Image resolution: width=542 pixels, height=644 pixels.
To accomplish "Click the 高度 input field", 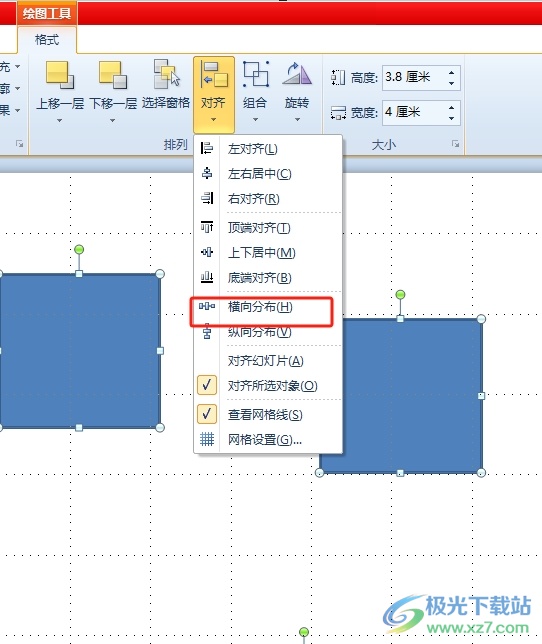I will pyautogui.click(x=413, y=77).
